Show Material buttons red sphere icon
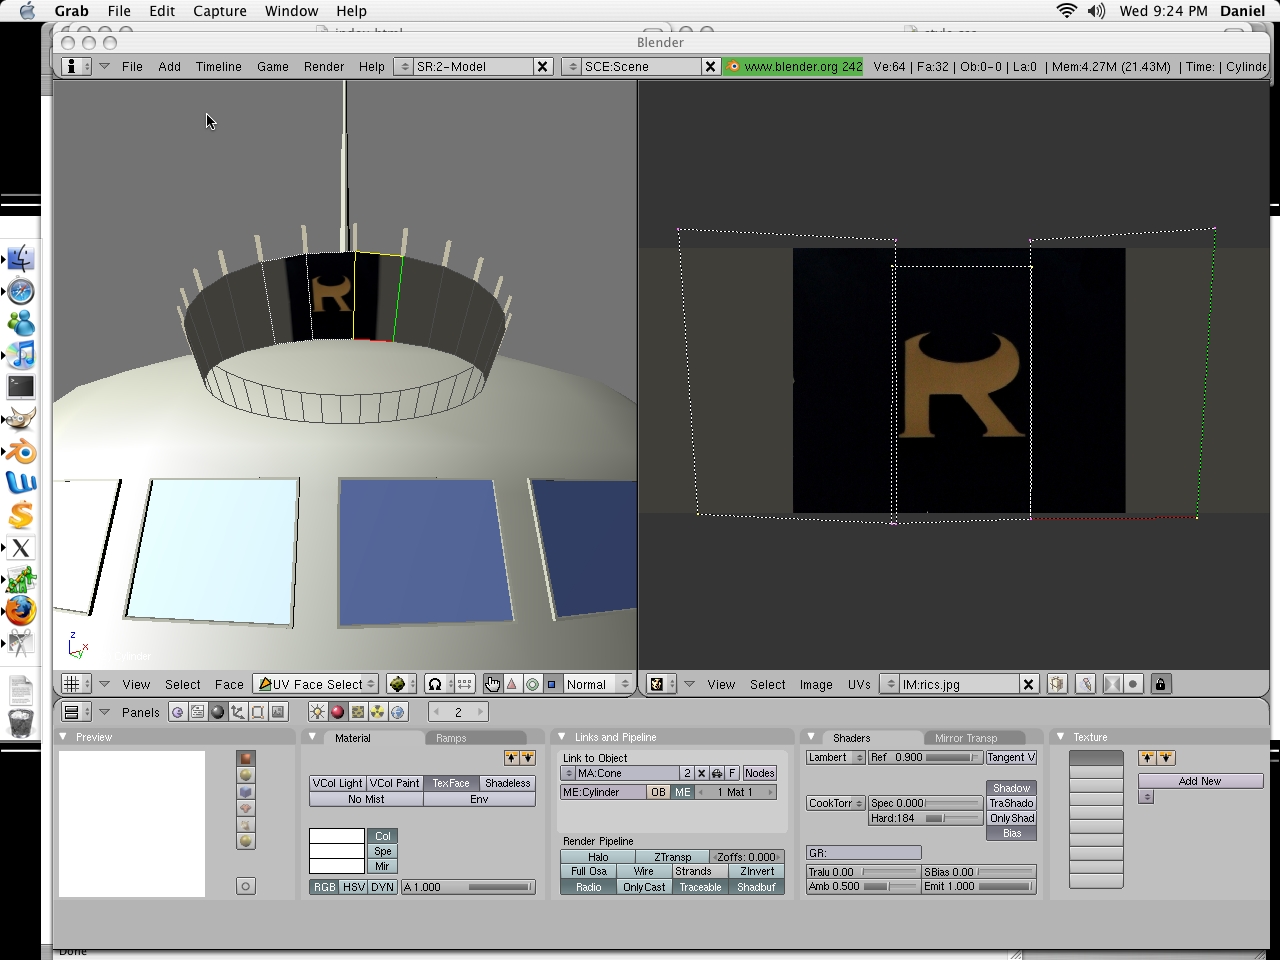1280x960 pixels. [337, 712]
